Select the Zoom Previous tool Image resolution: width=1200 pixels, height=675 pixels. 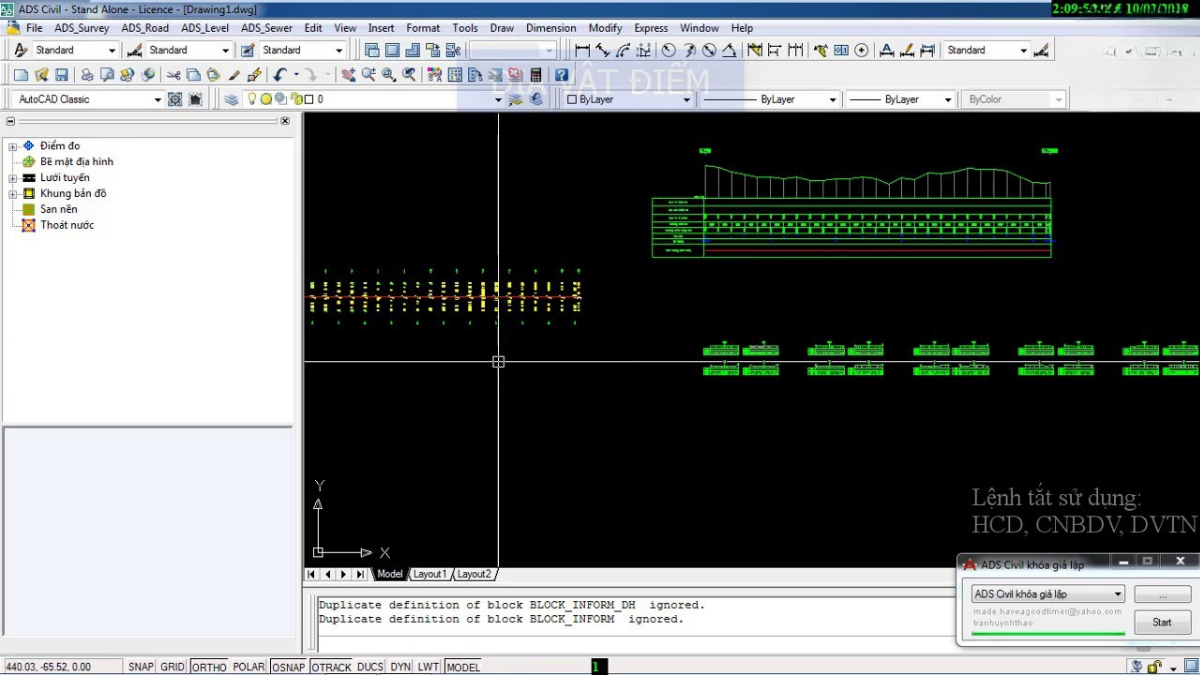click(x=409, y=75)
